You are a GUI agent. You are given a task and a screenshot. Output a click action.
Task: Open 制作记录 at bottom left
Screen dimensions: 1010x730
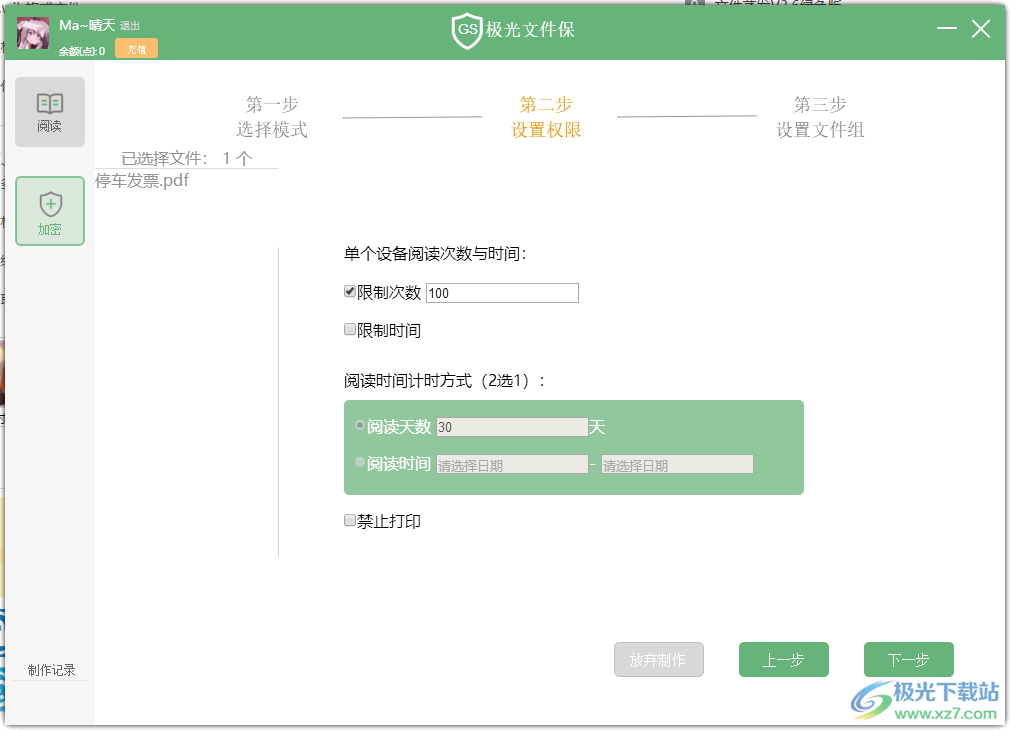[x=51, y=670]
